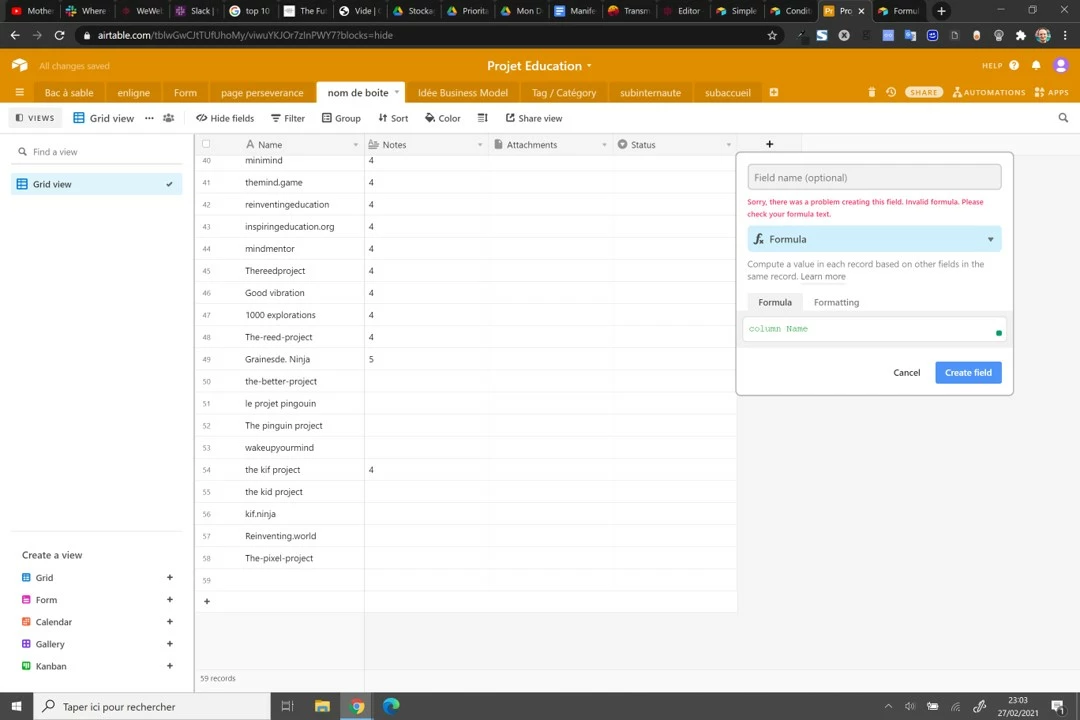The image size is (1080, 720).
Task: Open the search magnifier in view bar
Action: (x=1063, y=118)
